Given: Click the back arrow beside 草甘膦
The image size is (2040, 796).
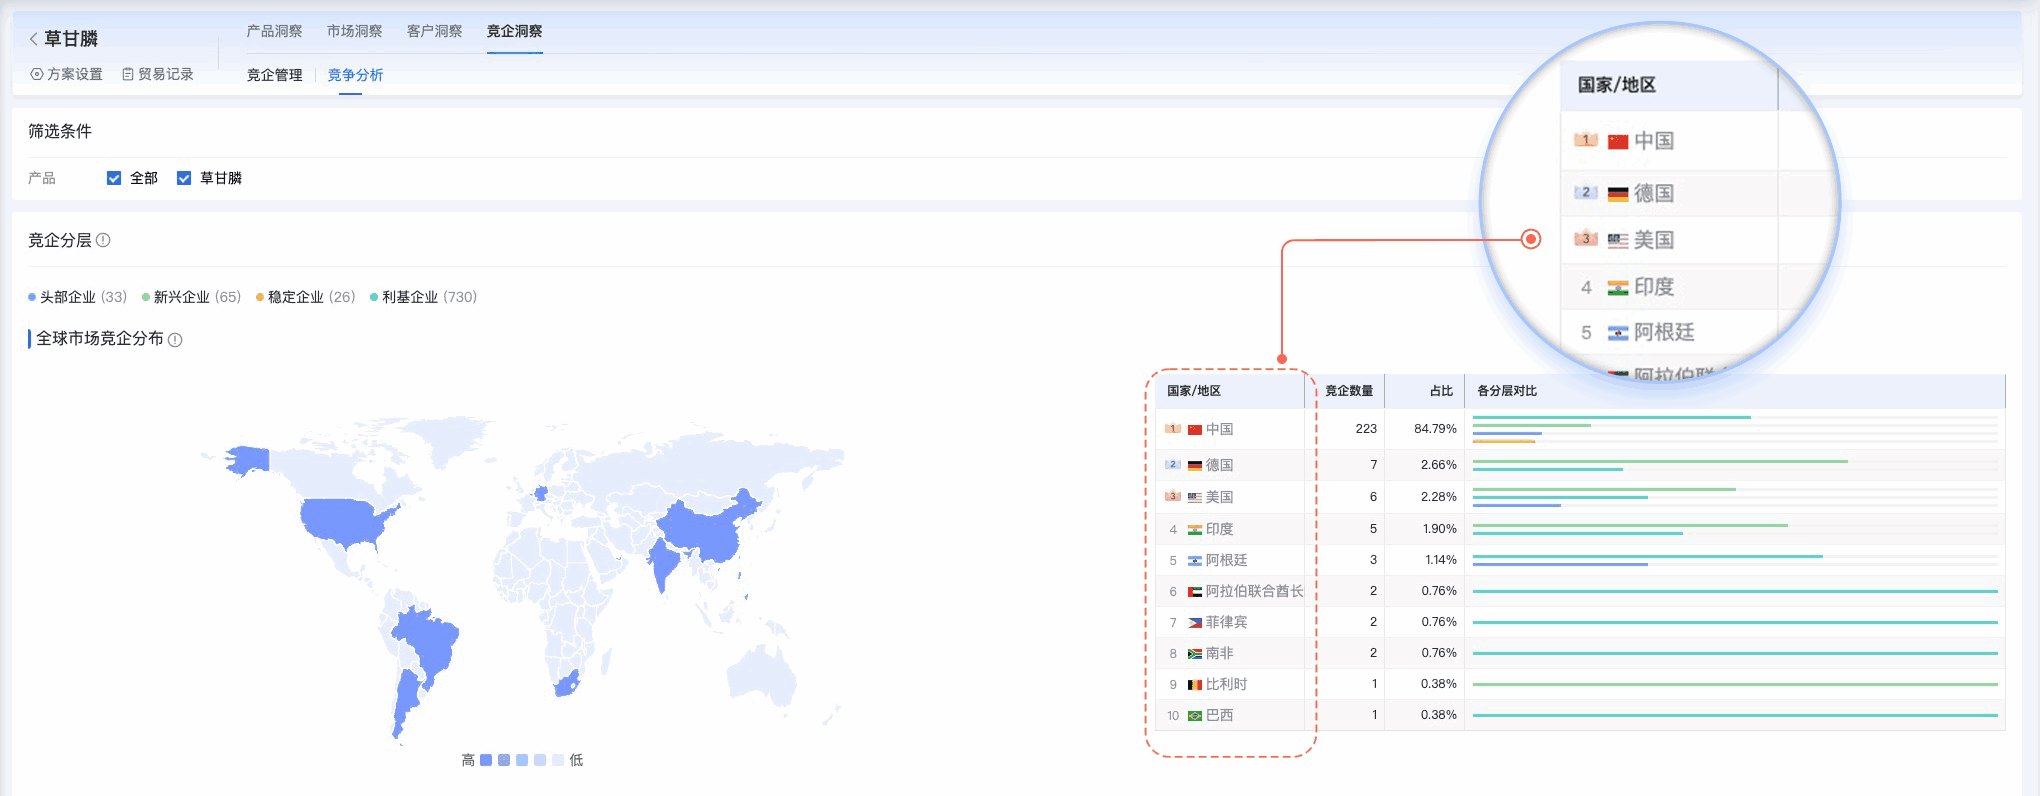Looking at the screenshot, I should point(33,39).
